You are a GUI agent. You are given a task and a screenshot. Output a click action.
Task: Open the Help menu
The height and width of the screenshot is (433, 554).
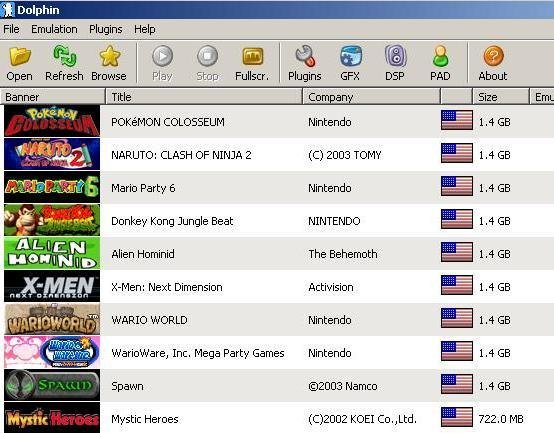click(145, 29)
